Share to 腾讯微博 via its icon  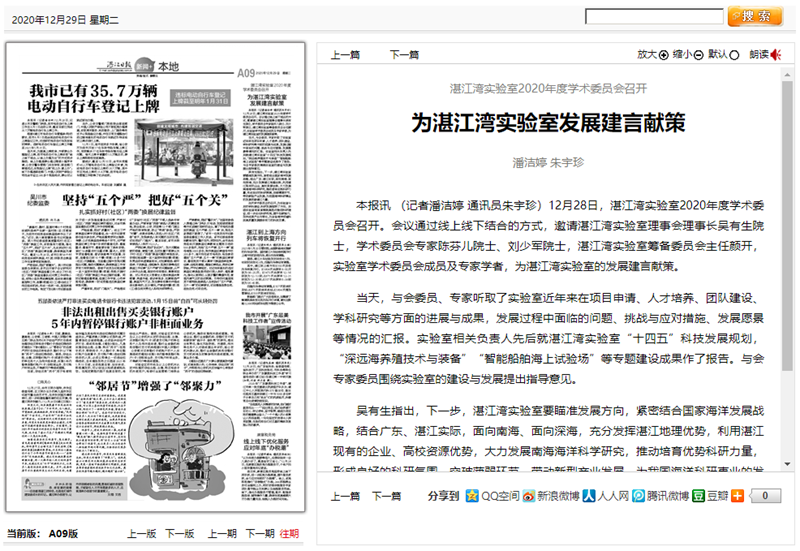(x=638, y=496)
